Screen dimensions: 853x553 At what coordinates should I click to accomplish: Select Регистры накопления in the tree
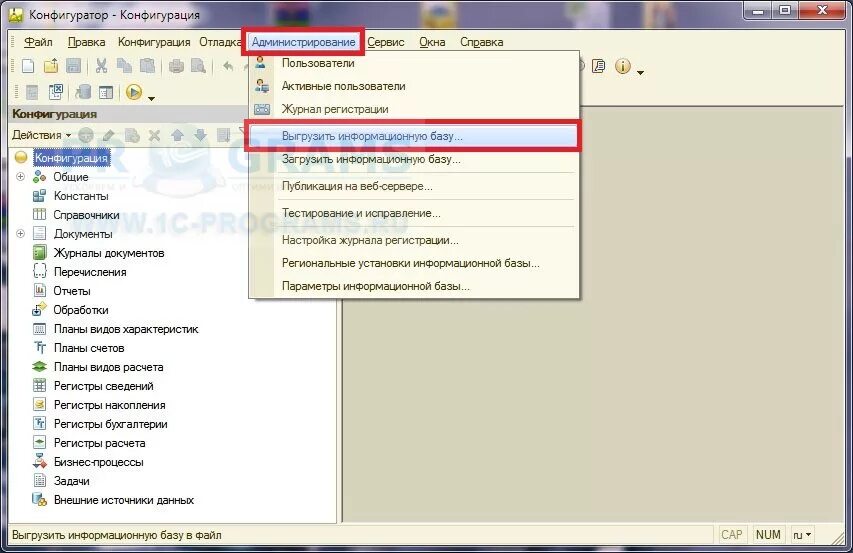tap(109, 405)
